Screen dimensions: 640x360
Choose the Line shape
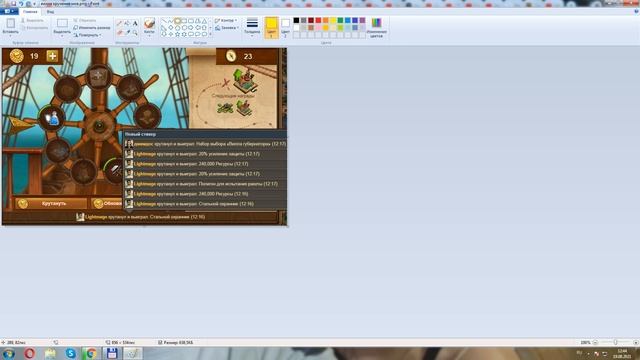pos(164,21)
